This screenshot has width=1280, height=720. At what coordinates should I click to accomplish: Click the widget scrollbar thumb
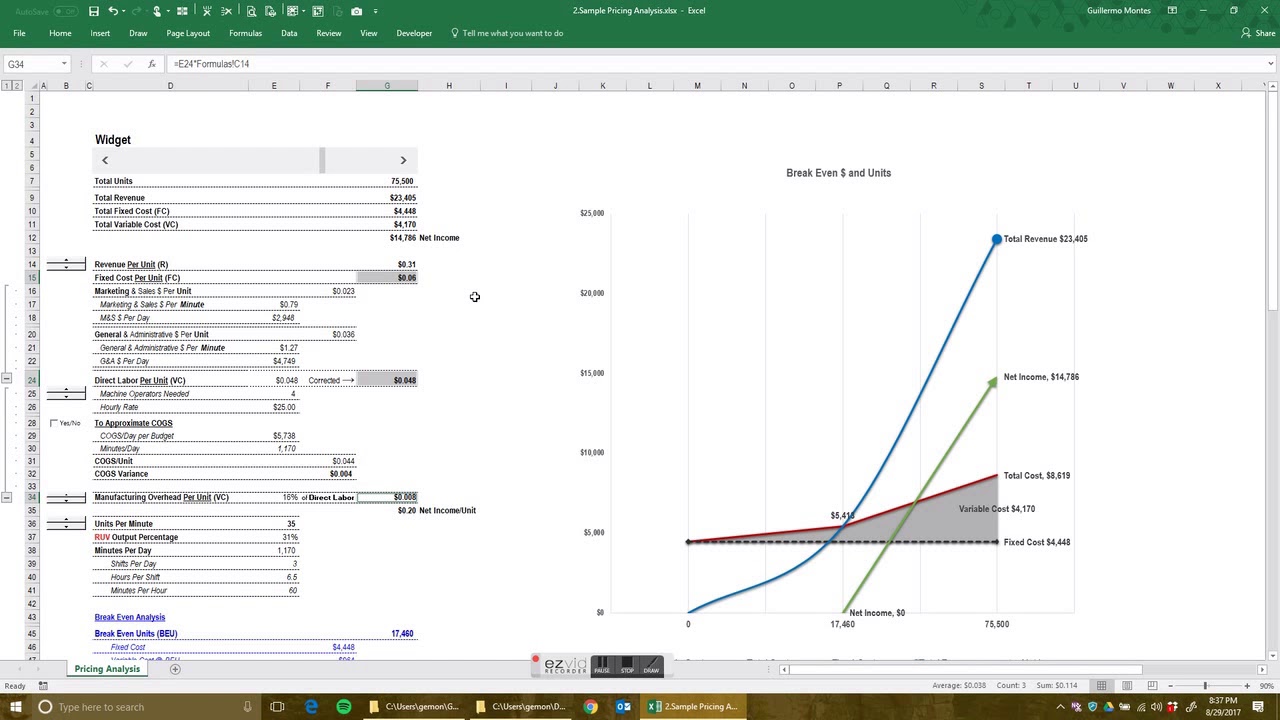322,160
